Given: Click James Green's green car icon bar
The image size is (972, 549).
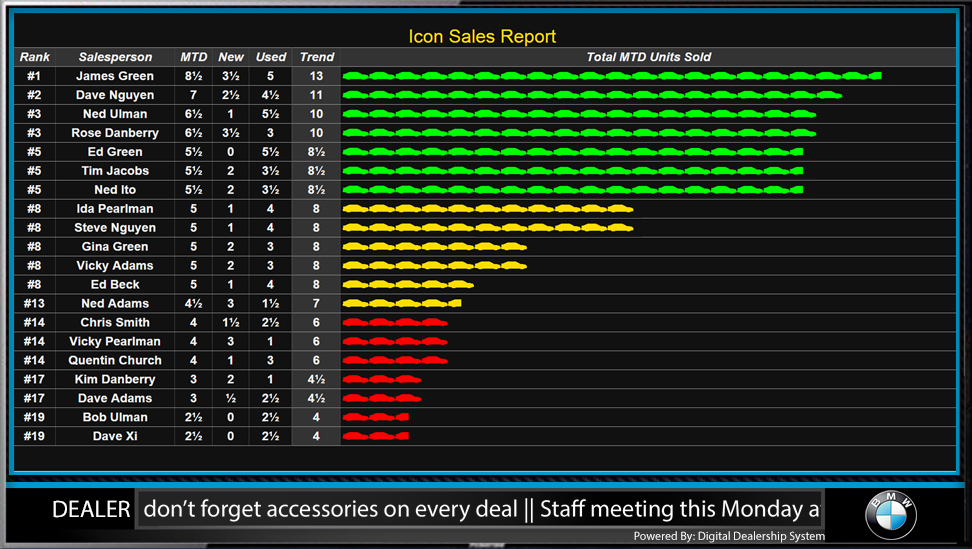Looking at the screenshot, I should 611,76.
